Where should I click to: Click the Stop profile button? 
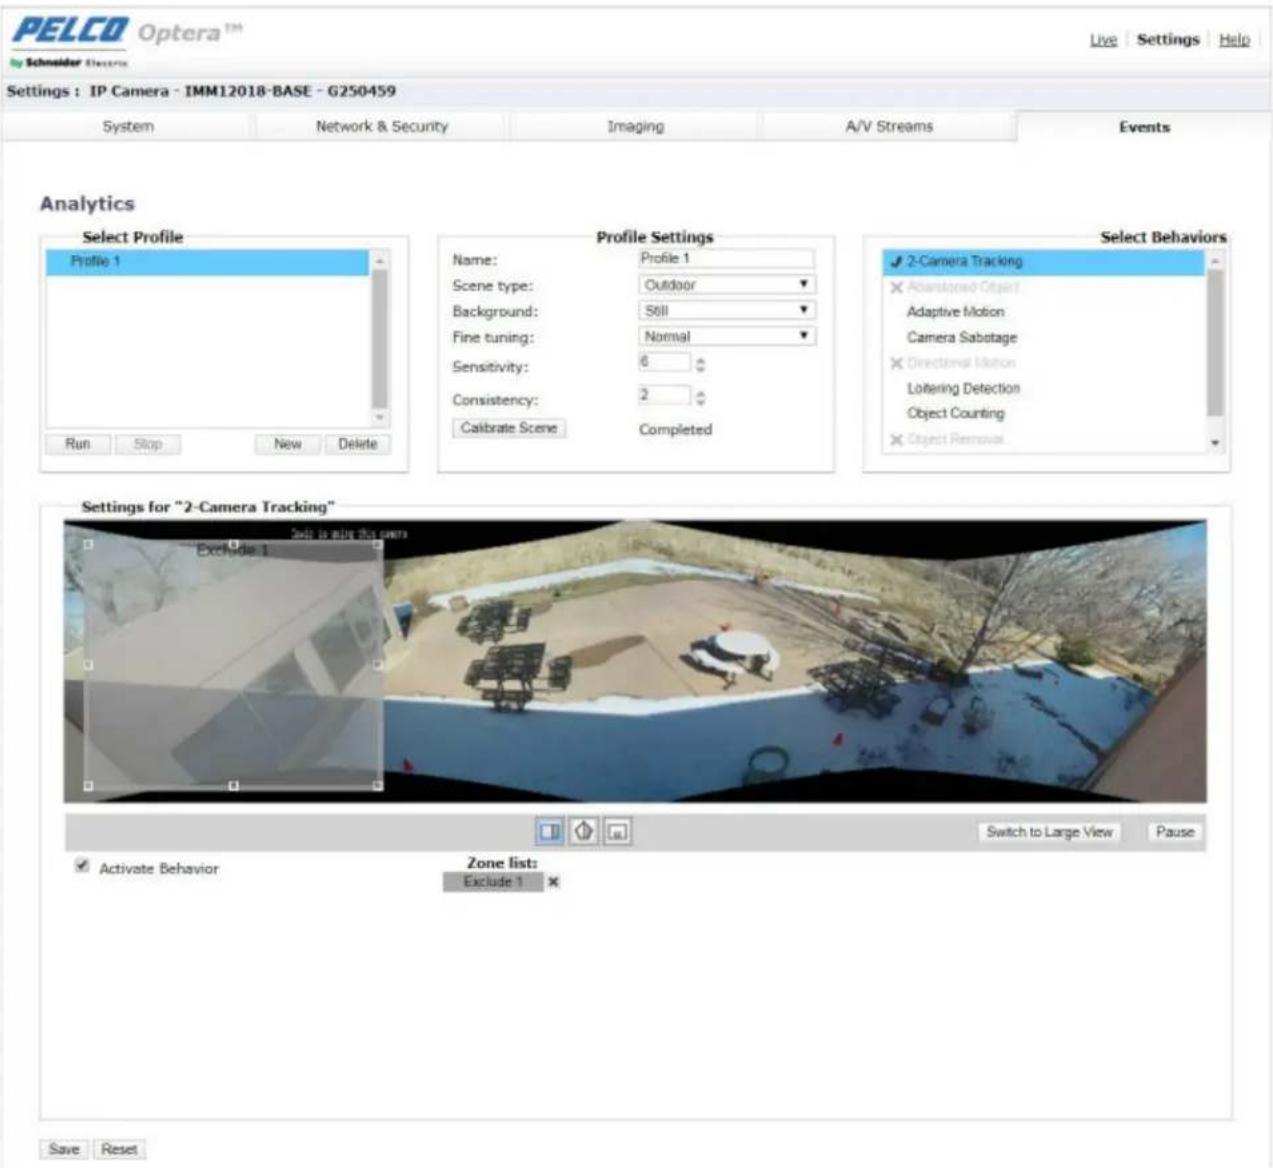(x=148, y=444)
